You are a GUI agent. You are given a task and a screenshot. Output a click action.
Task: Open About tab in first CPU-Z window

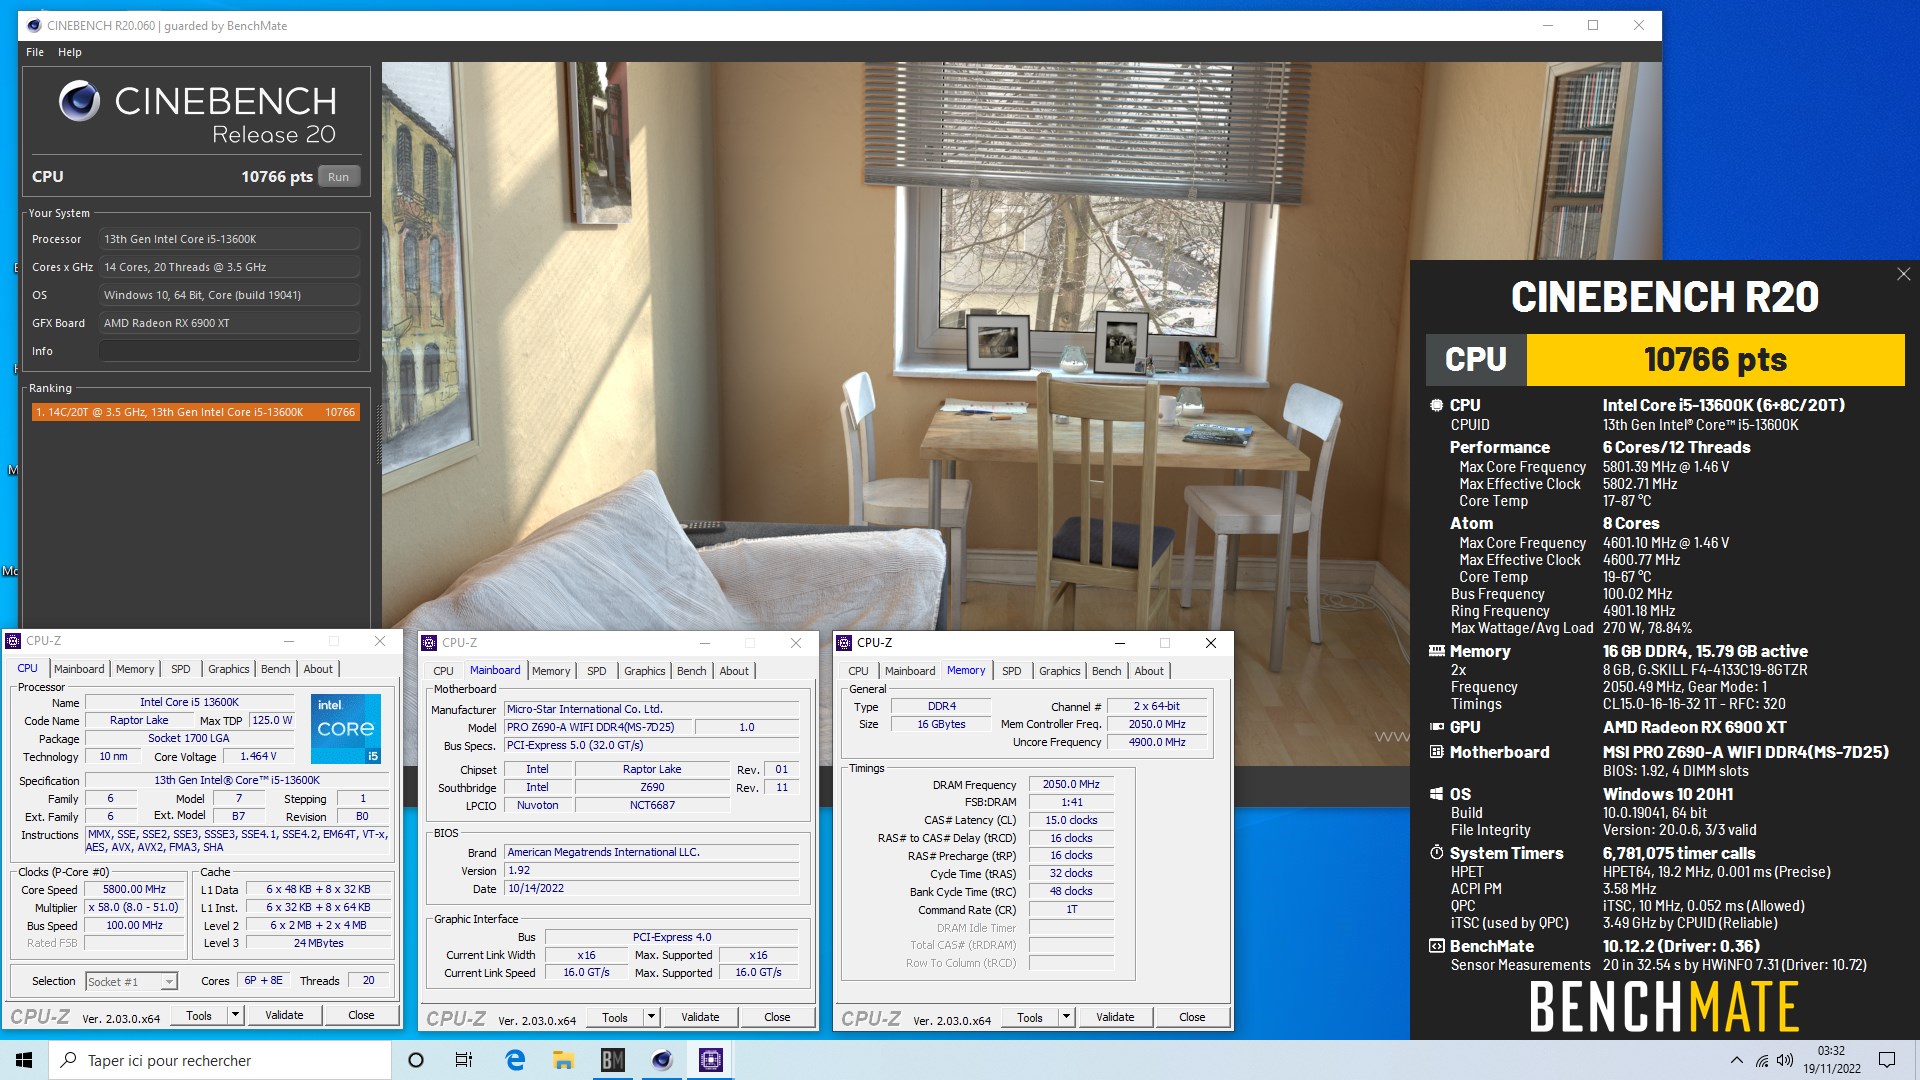click(318, 669)
